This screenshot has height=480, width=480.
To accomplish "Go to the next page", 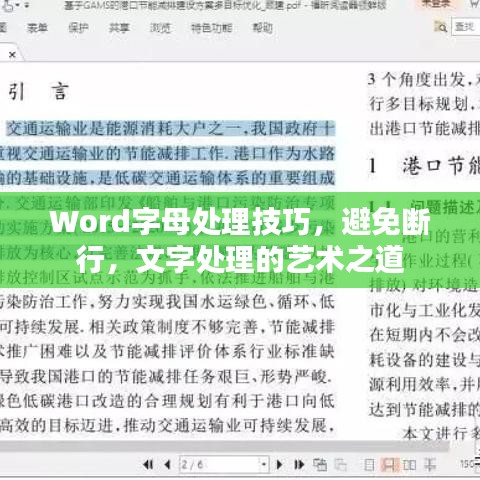I will click(279, 464).
